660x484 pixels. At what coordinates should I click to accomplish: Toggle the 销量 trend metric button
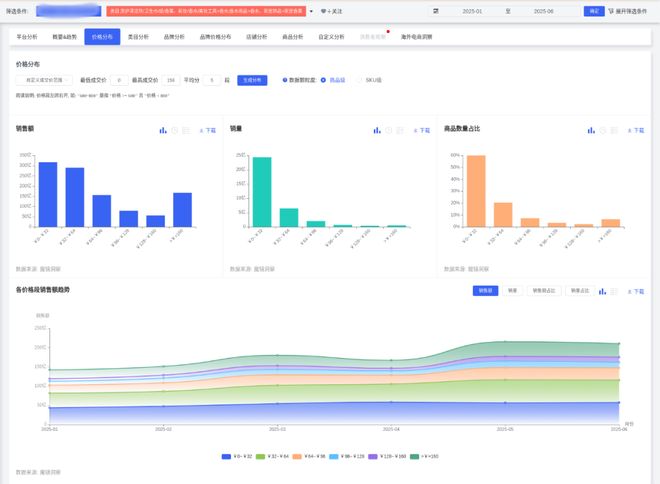pyautogui.click(x=513, y=291)
